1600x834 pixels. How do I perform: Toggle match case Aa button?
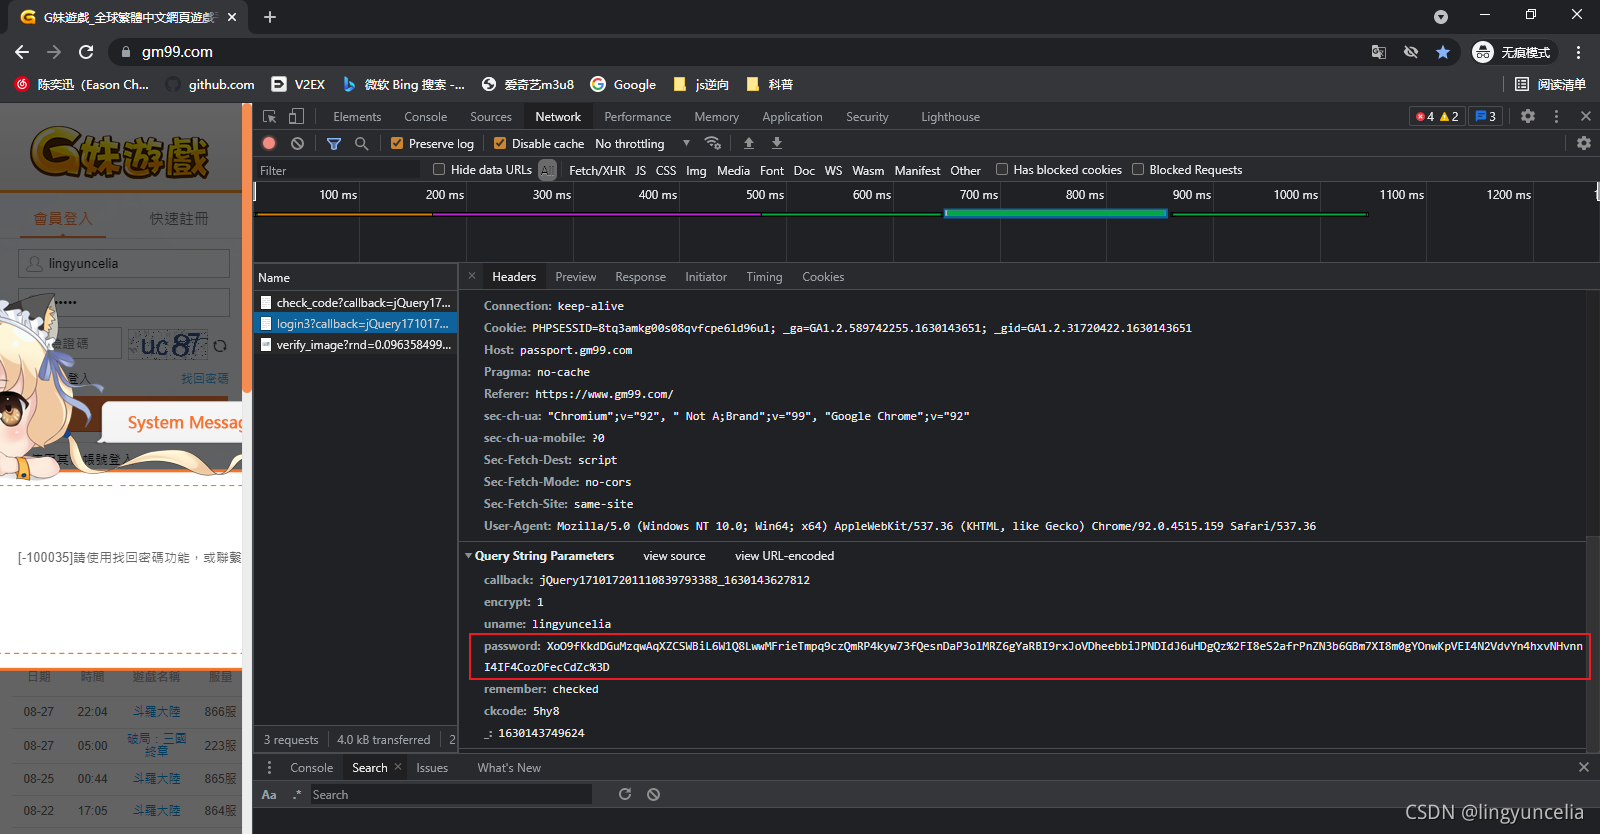[269, 795]
